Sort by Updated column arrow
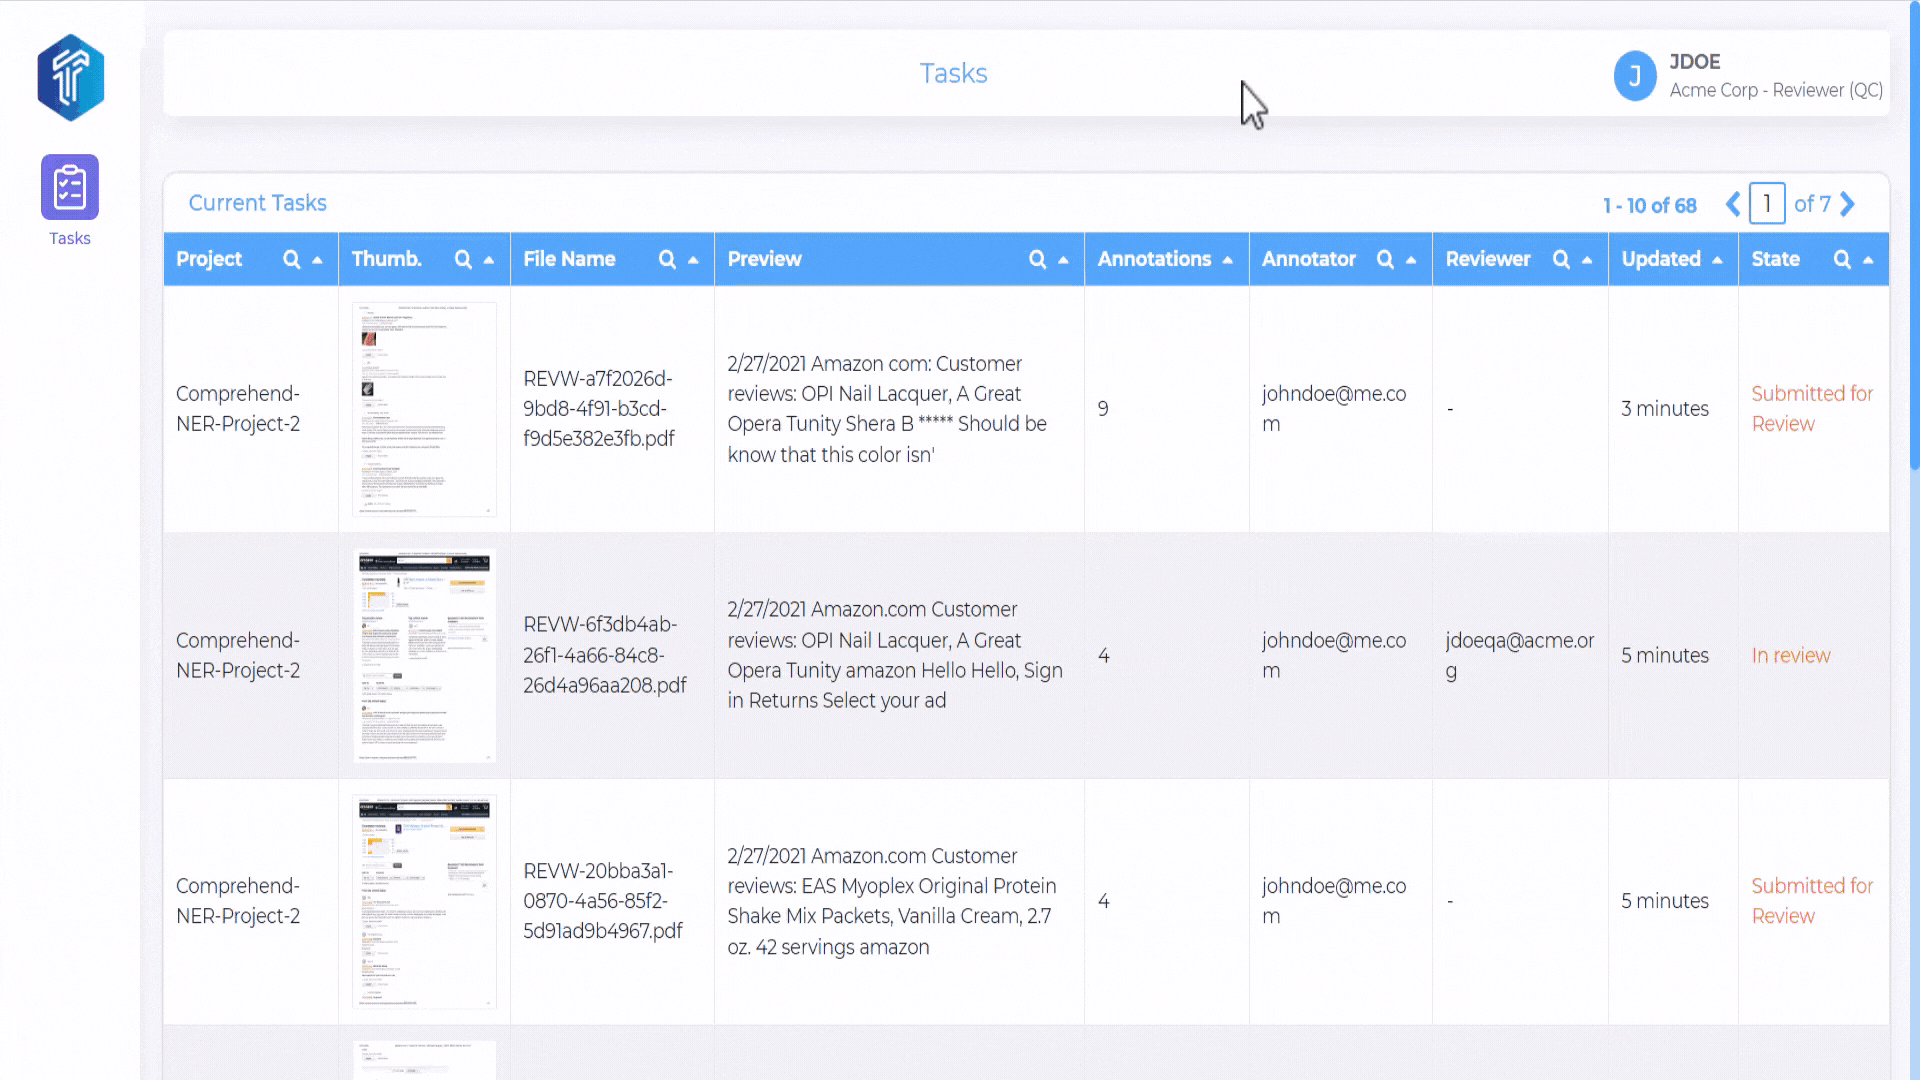This screenshot has height=1080, width=1920. click(1717, 260)
